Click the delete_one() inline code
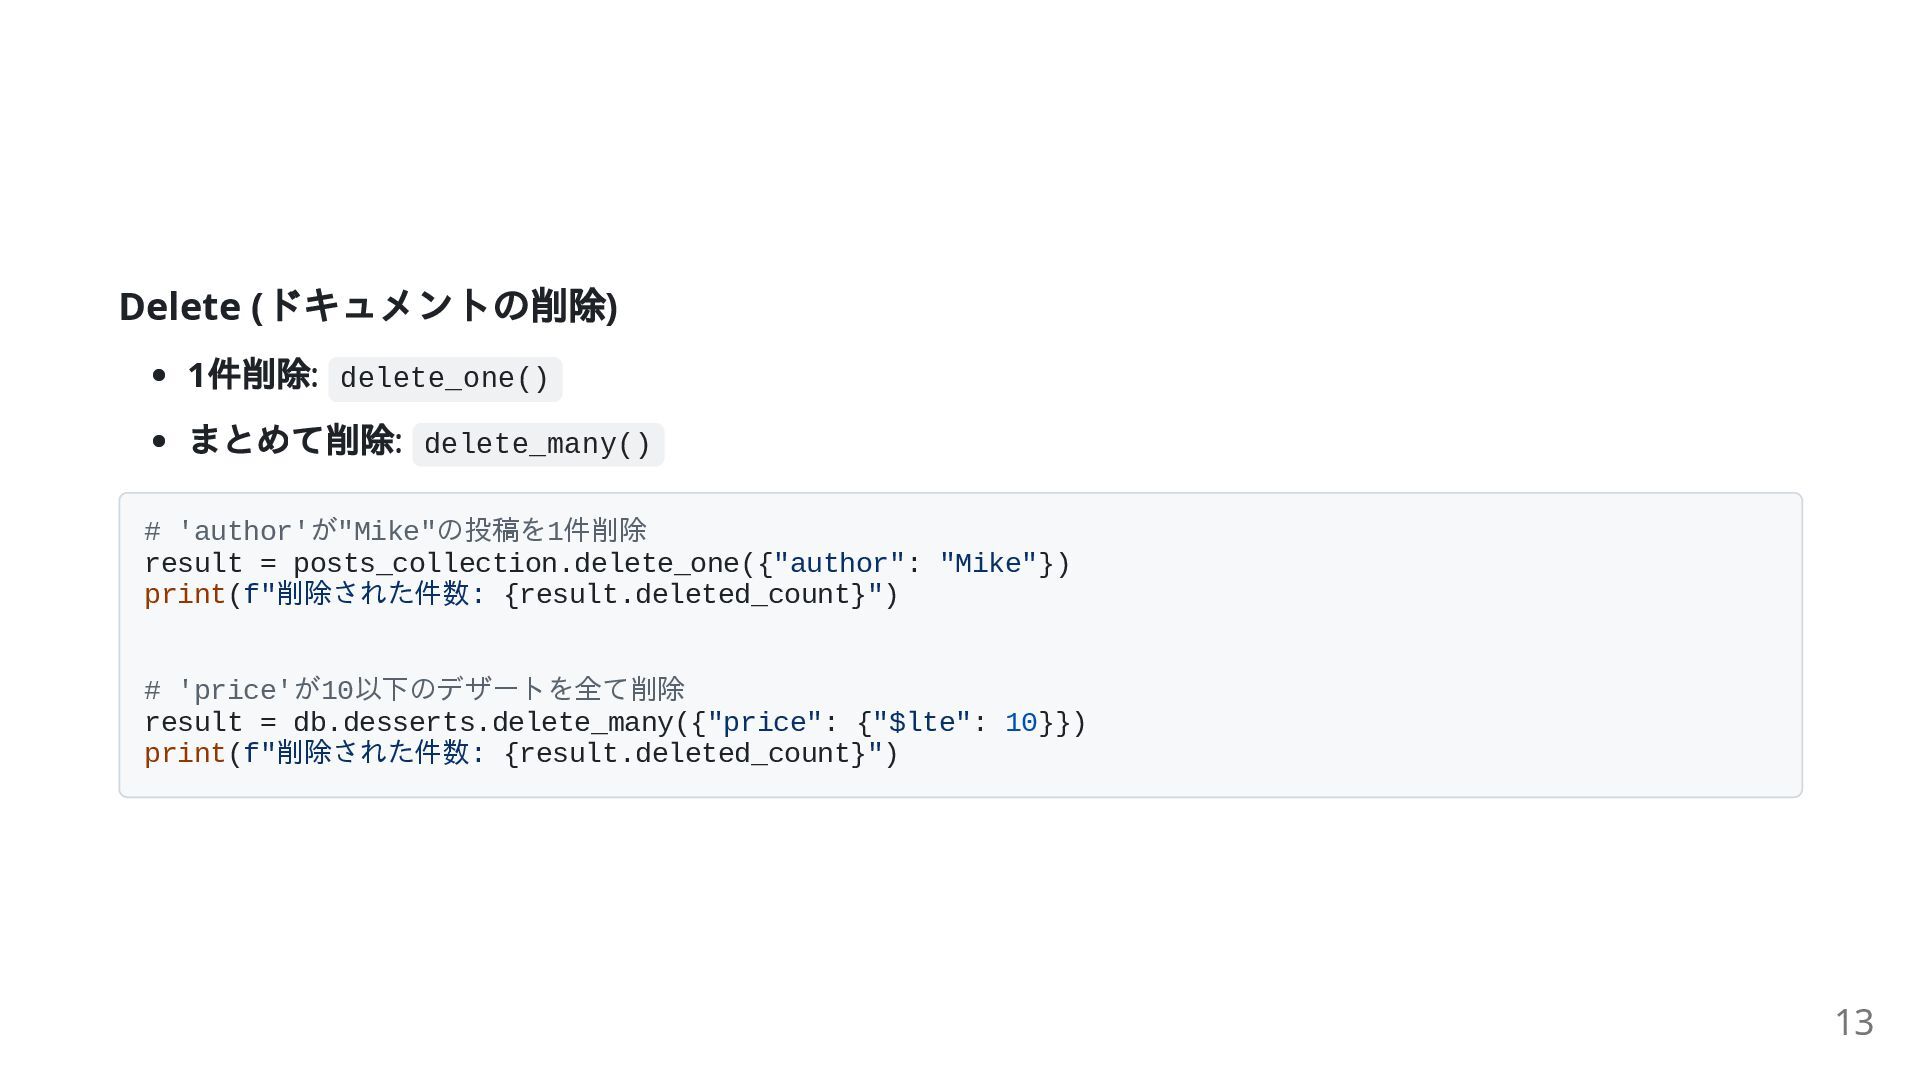The width and height of the screenshot is (1920, 1080). [x=445, y=379]
